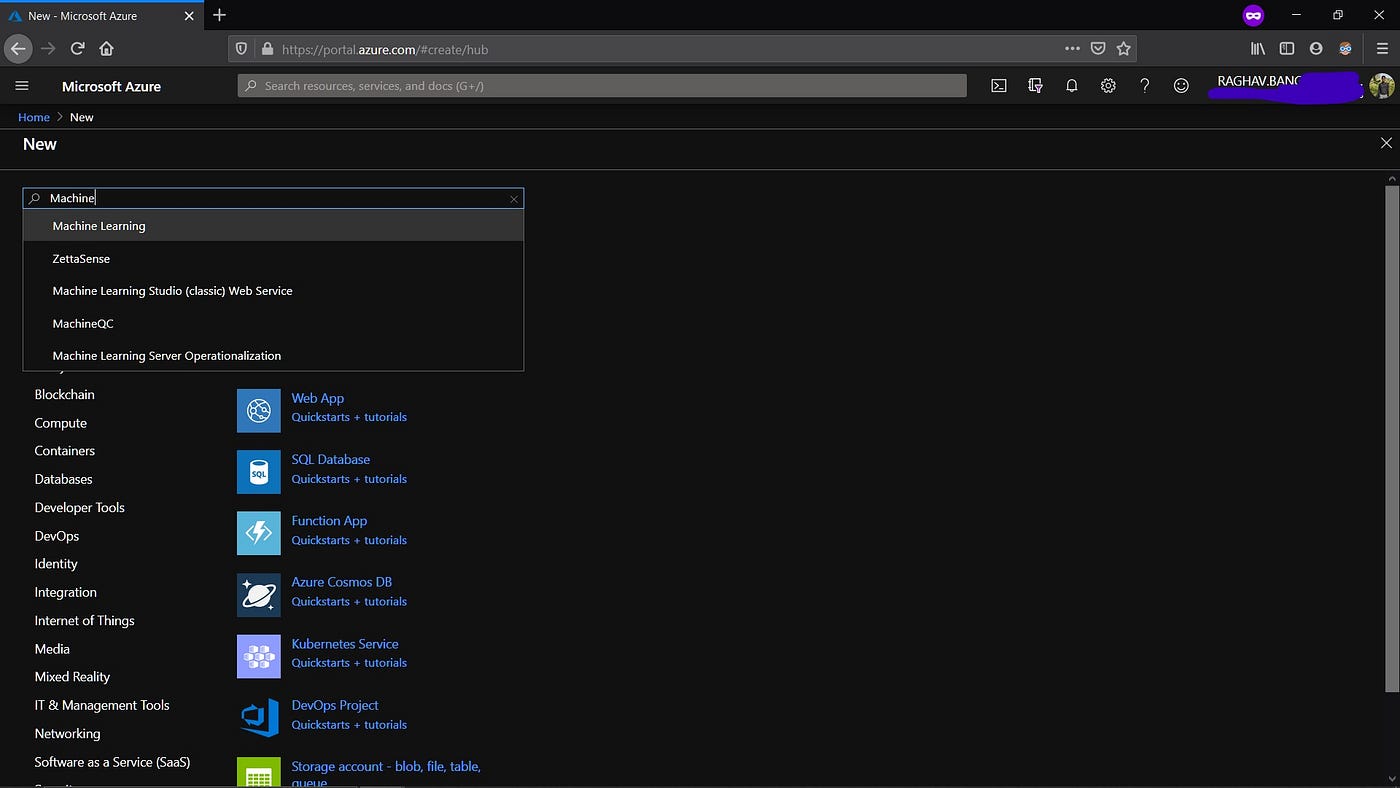Viewport: 1400px width, 788px height.
Task: Open the Directory + subscription filter icon
Action: pos(1035,86)
